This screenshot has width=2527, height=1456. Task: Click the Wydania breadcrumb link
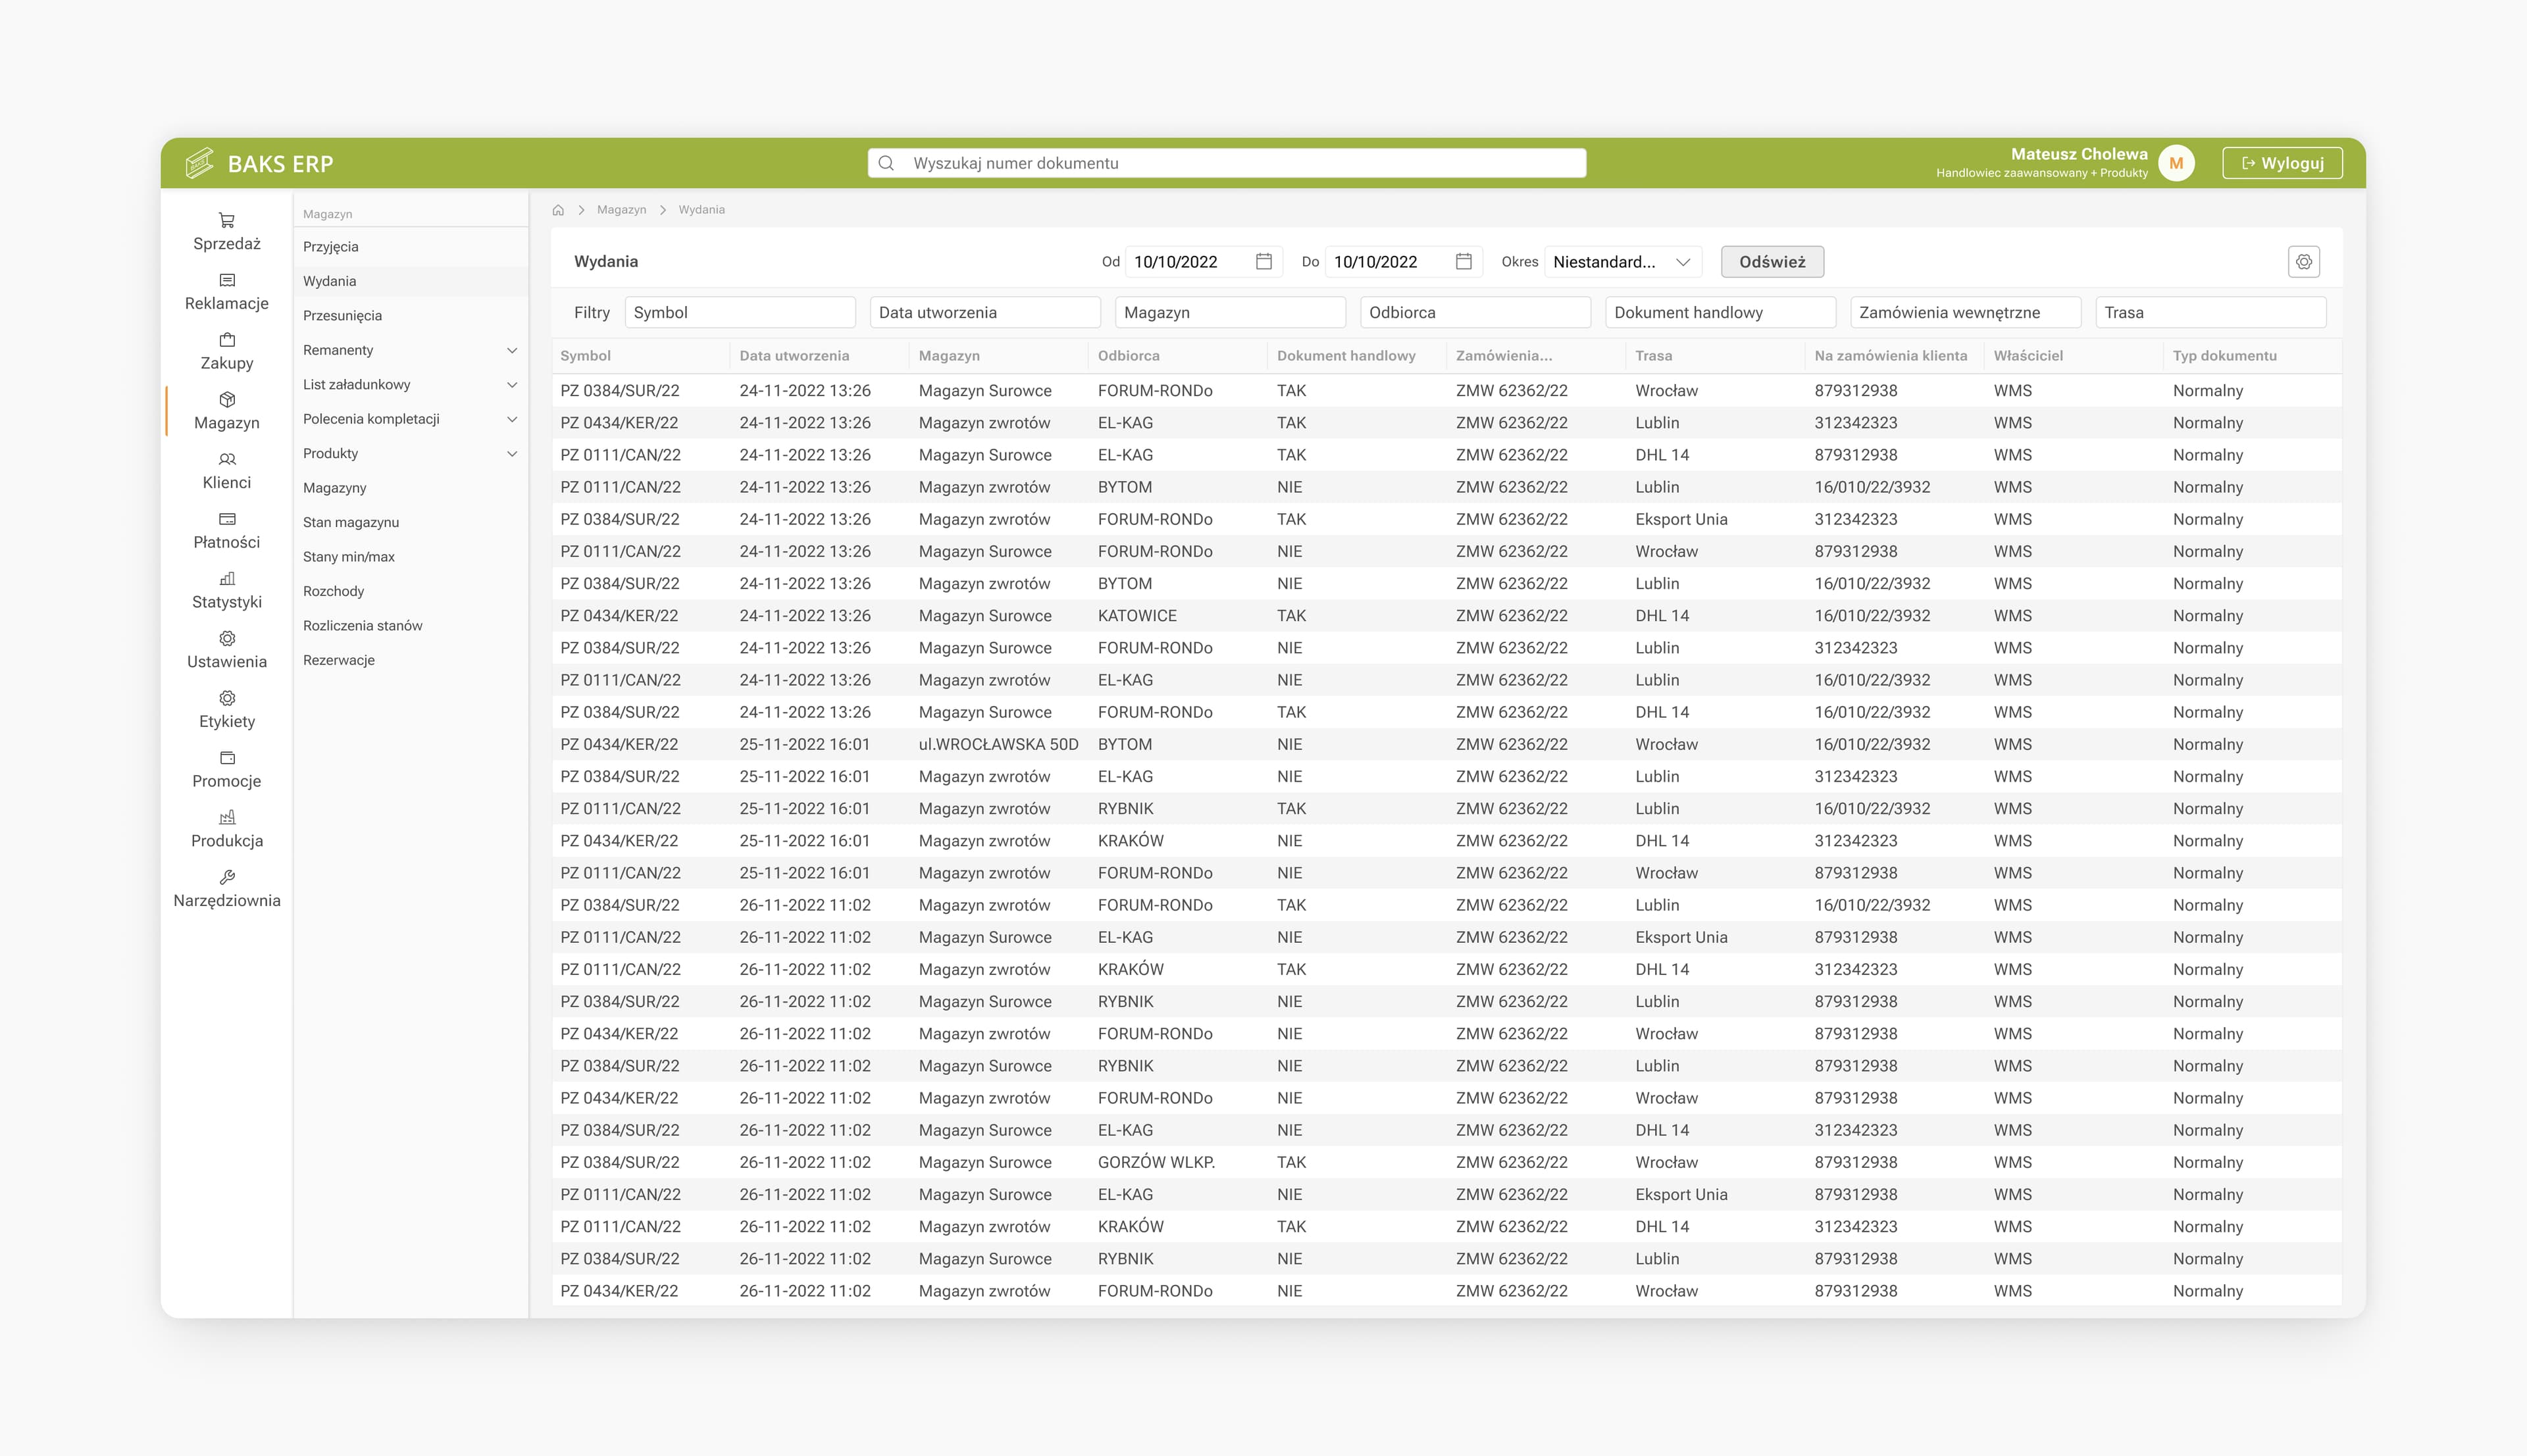[701, 210]
